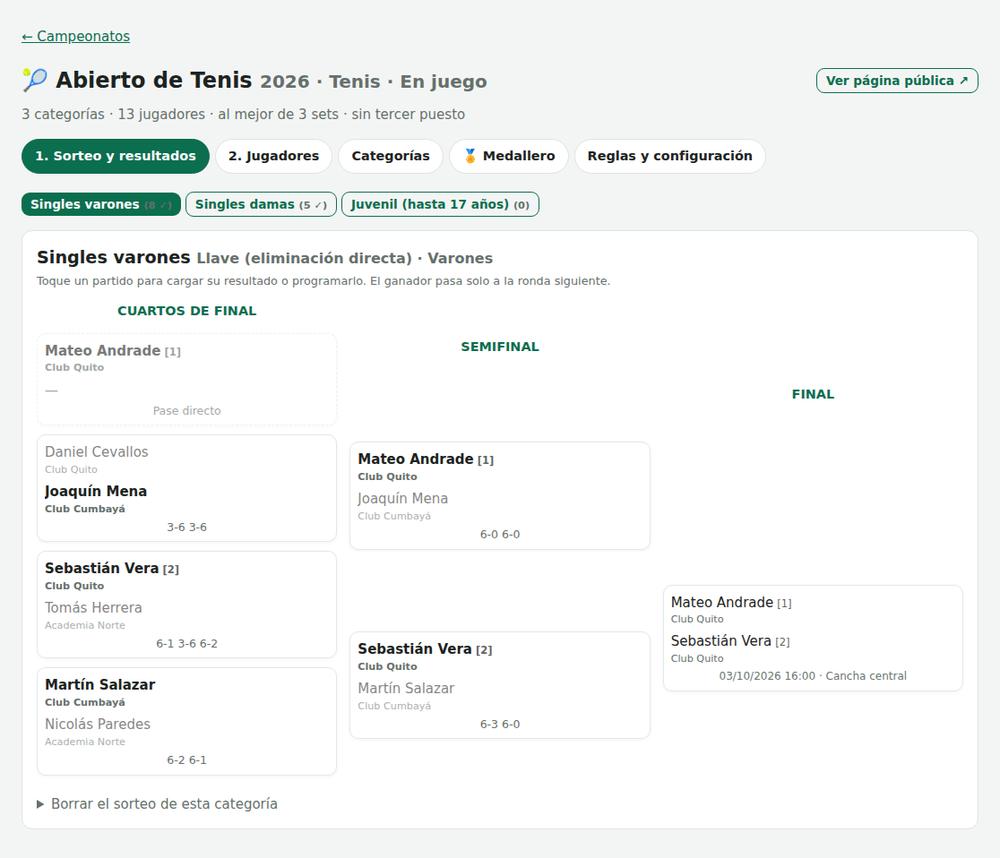
Task: Open quarterfinal Daniel Cevallos vs Joaquín Mena
Action: (x=187, y=488)
